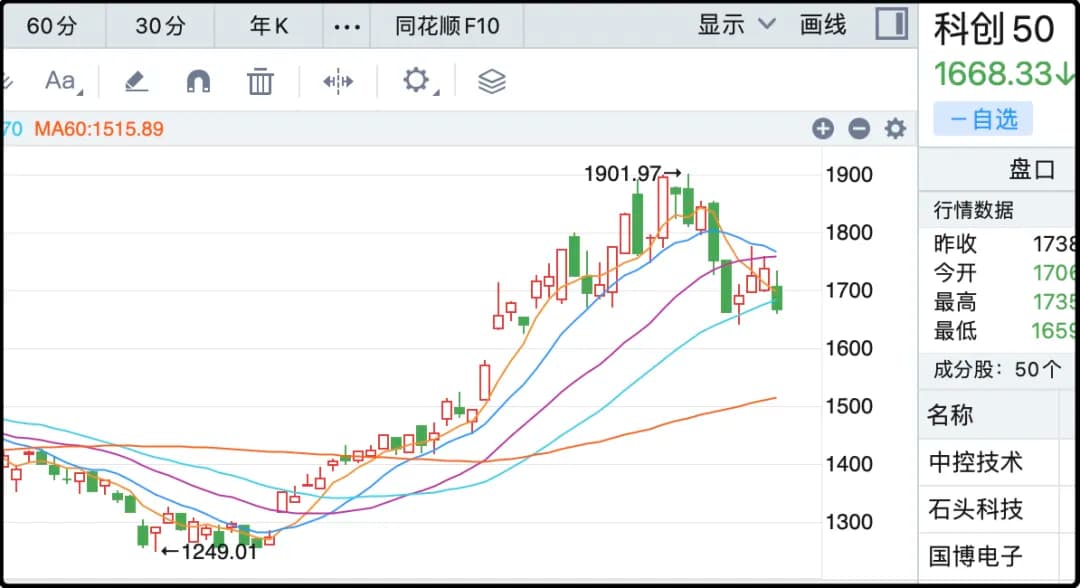Screen dimensions: 1080x588
Task: Click the 1901.97 high price label
Action: (623, 174)
